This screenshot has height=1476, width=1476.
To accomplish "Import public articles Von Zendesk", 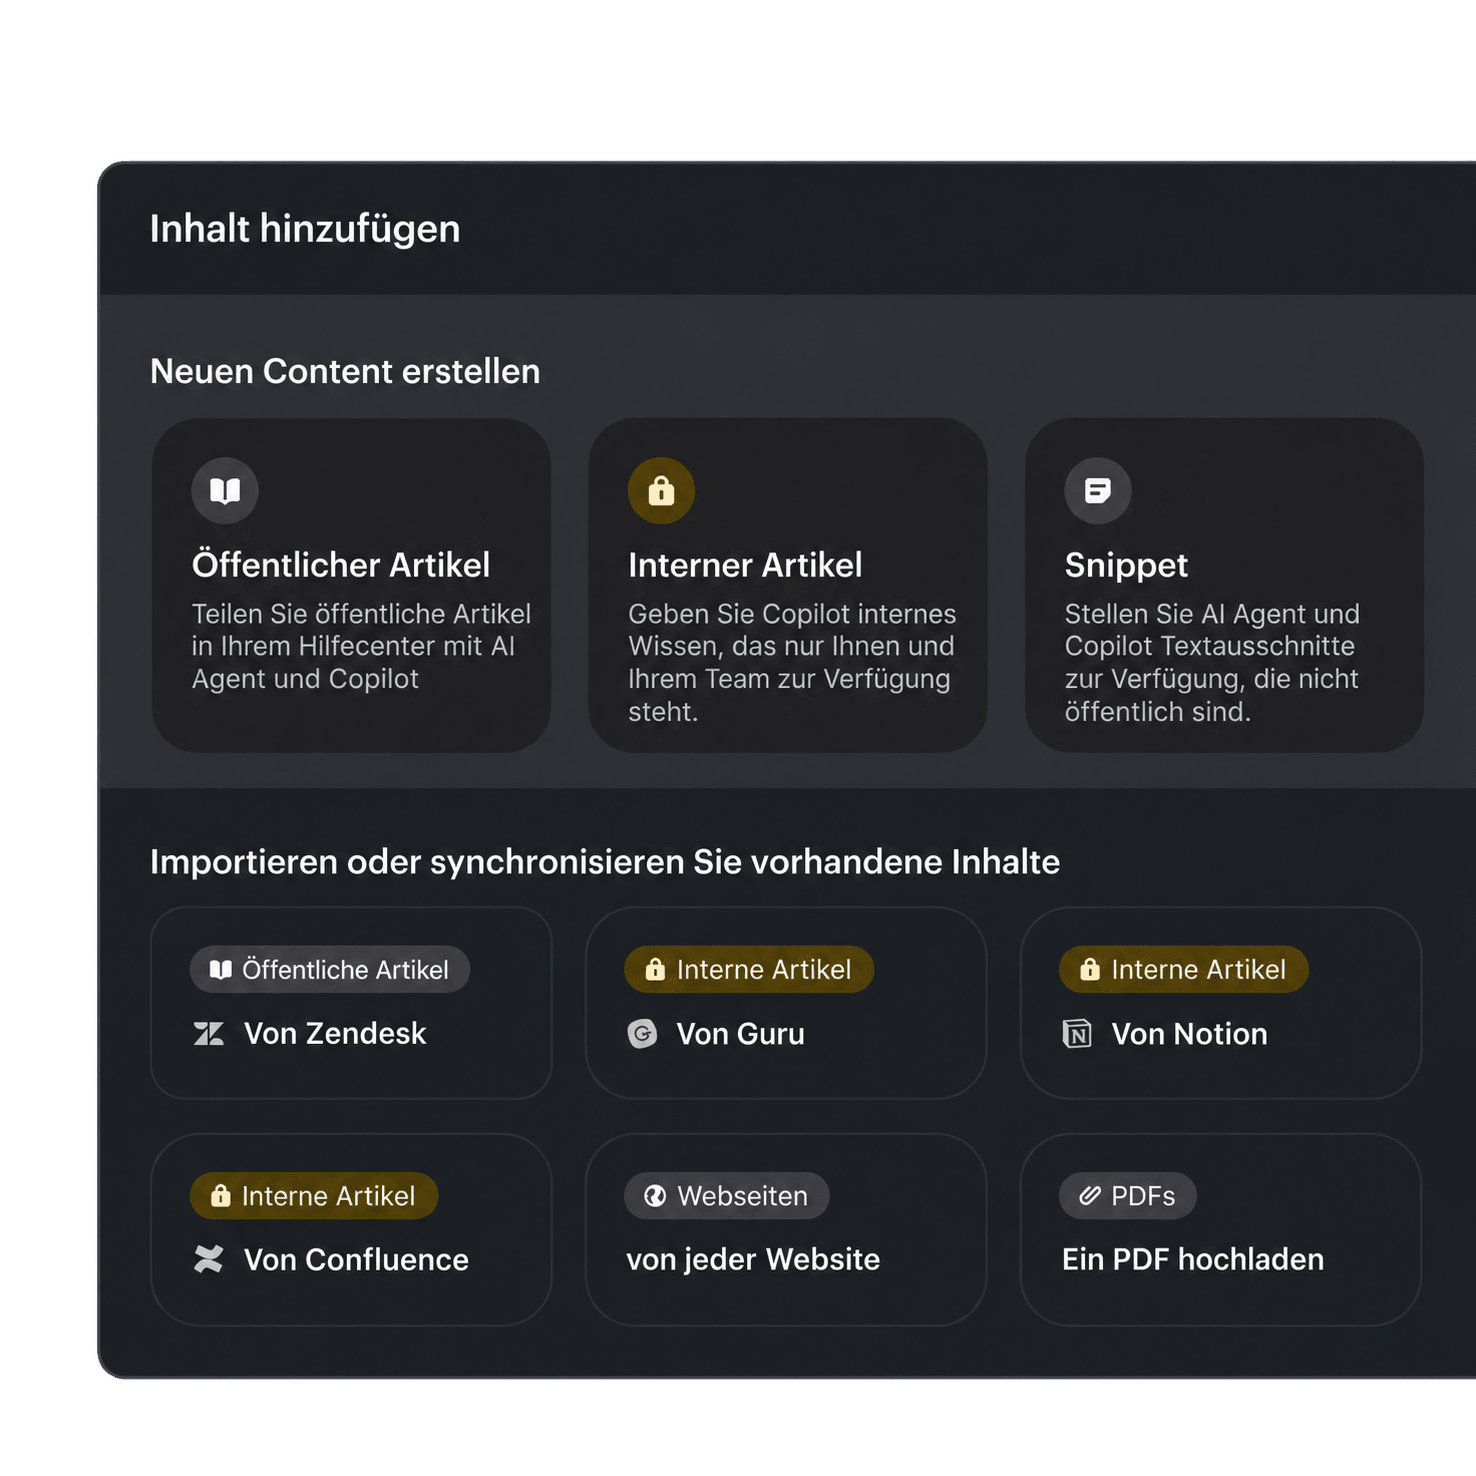I will pyautogui.click(x=351, y=1003).
